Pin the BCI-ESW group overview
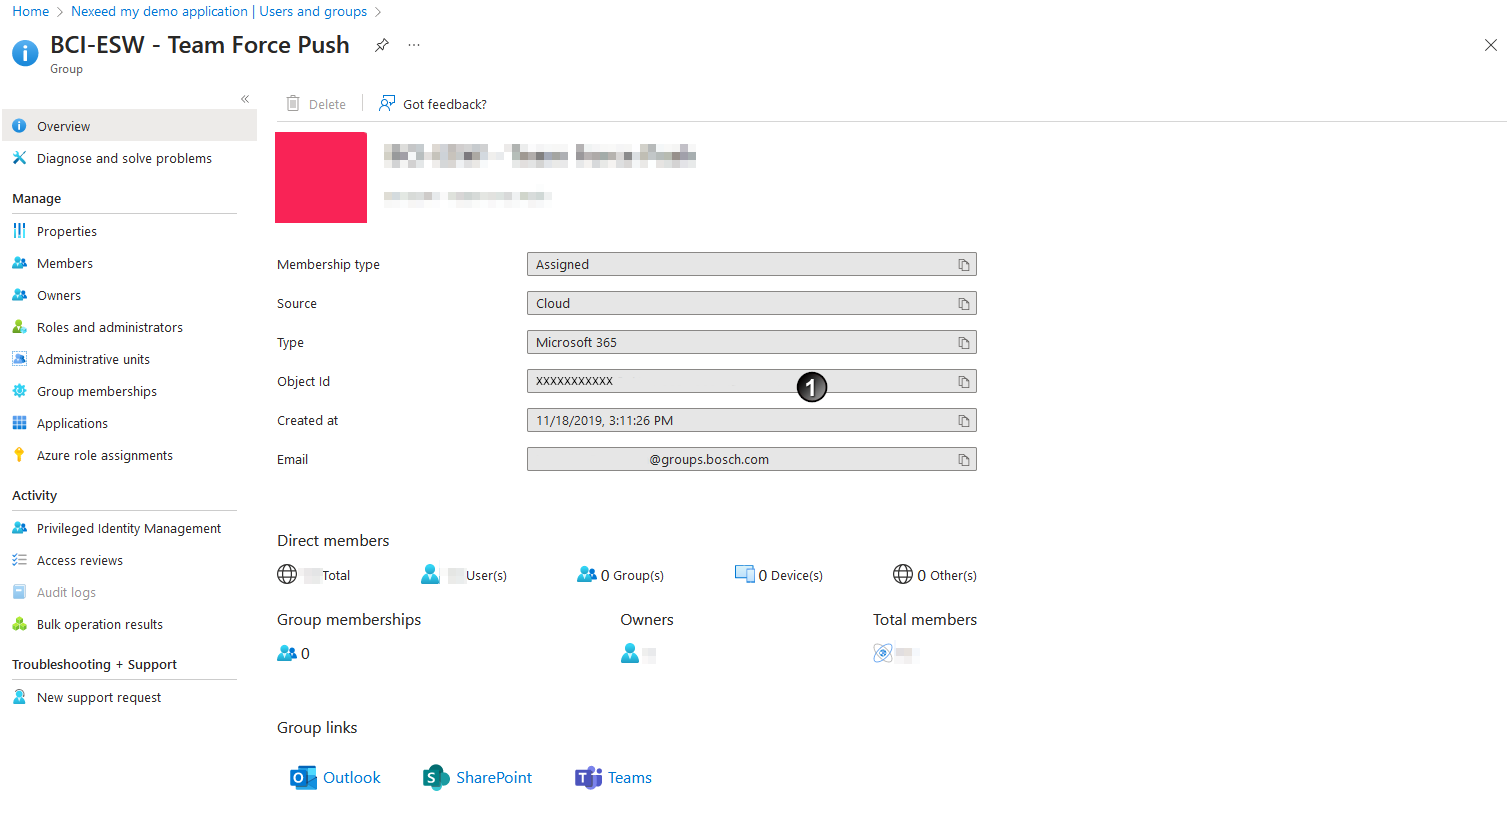 (381, 45)
